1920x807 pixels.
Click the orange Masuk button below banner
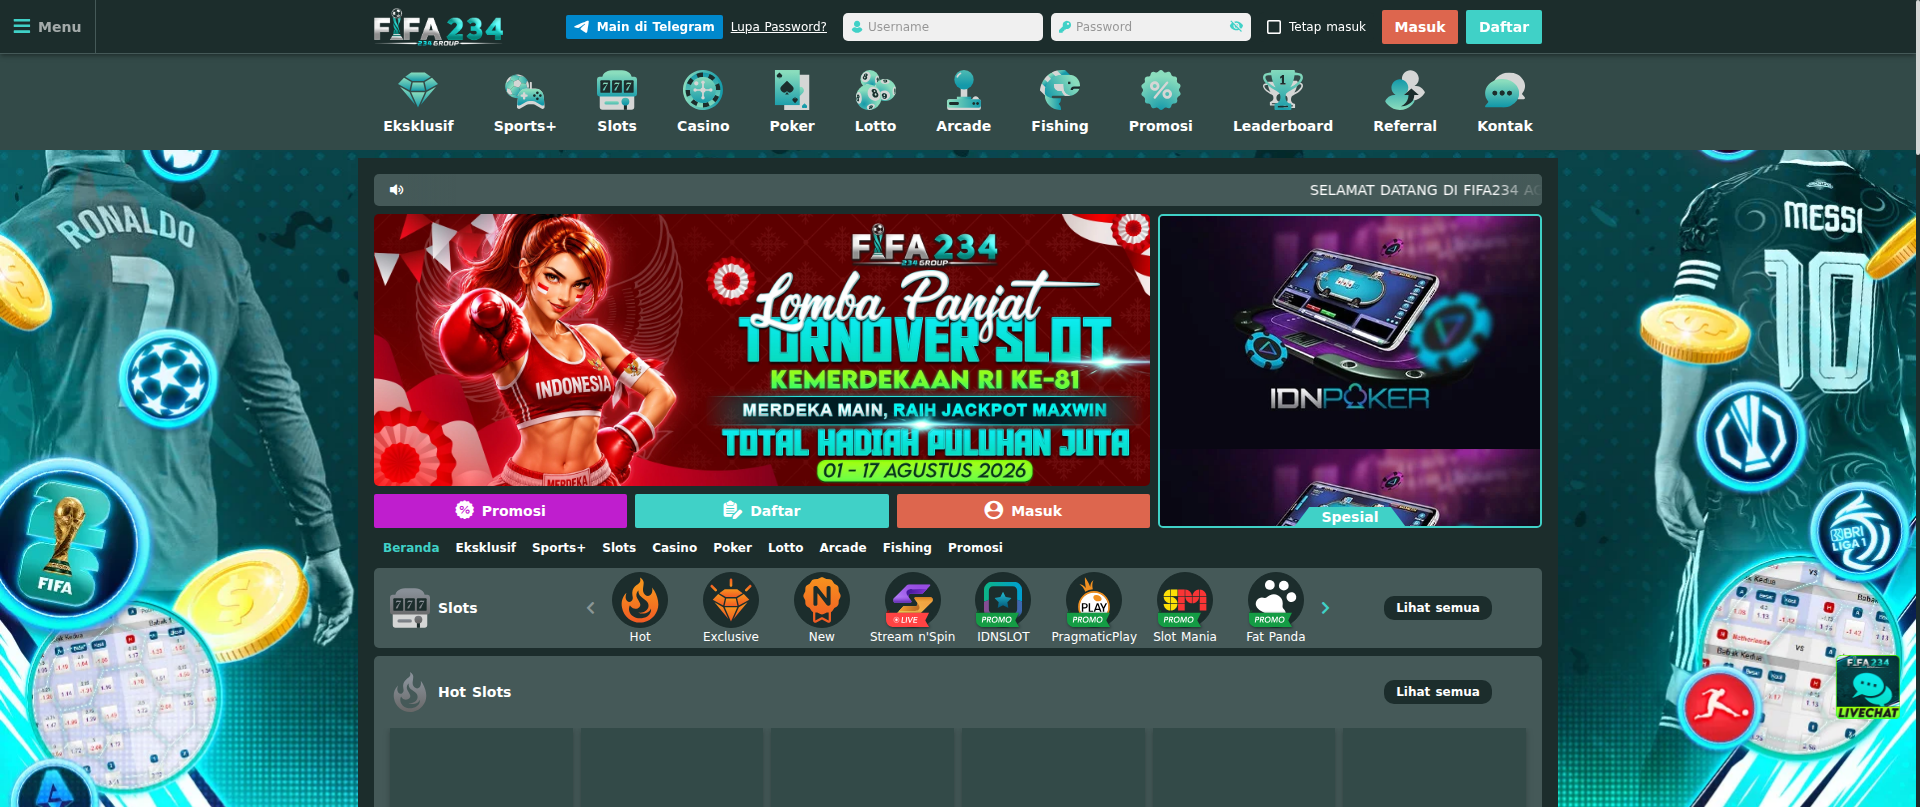[x=1023, y=511]
